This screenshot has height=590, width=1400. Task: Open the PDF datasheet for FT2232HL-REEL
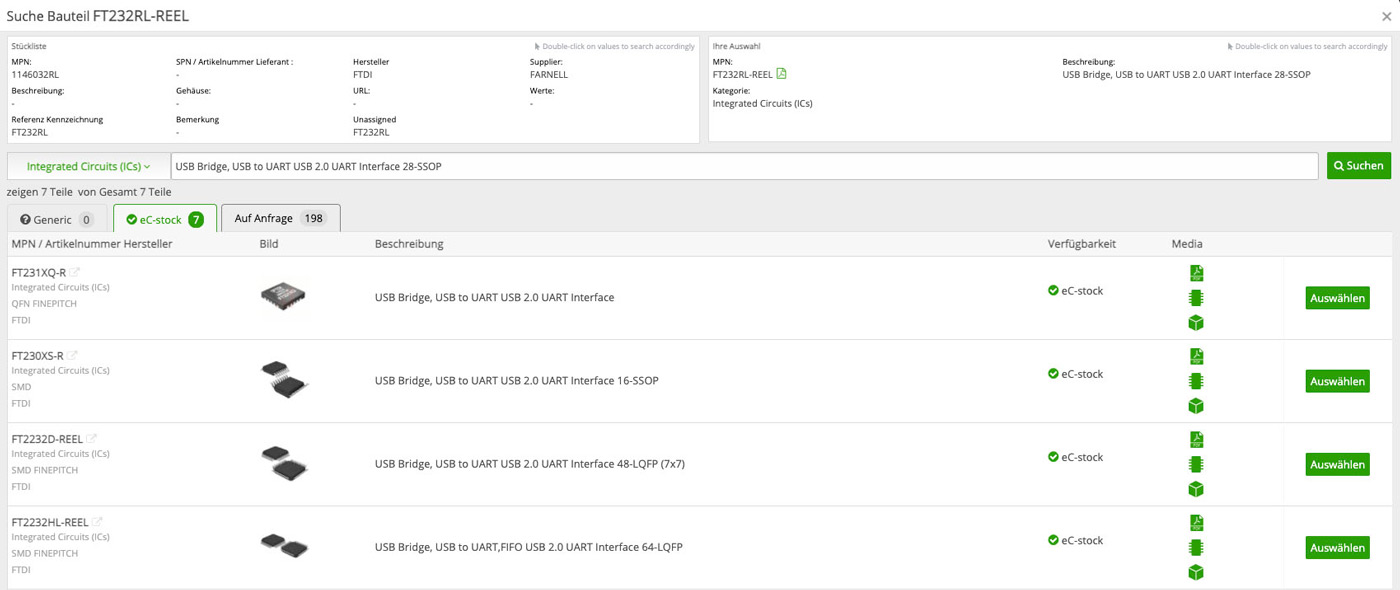(1196, 523)
